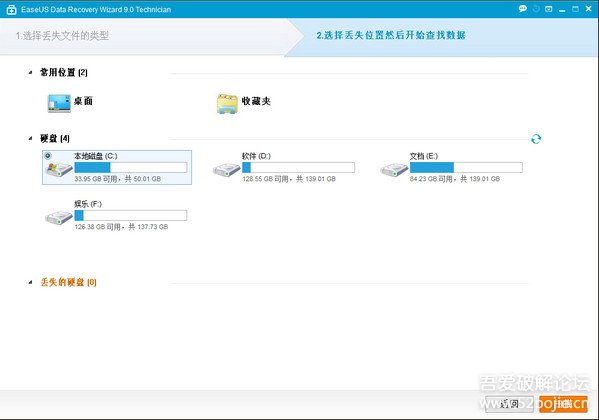Click the desktop (桌面) location icon
The width and height of the screenshot is (599, 420).
pyautogui.click(x=59, y=103)
